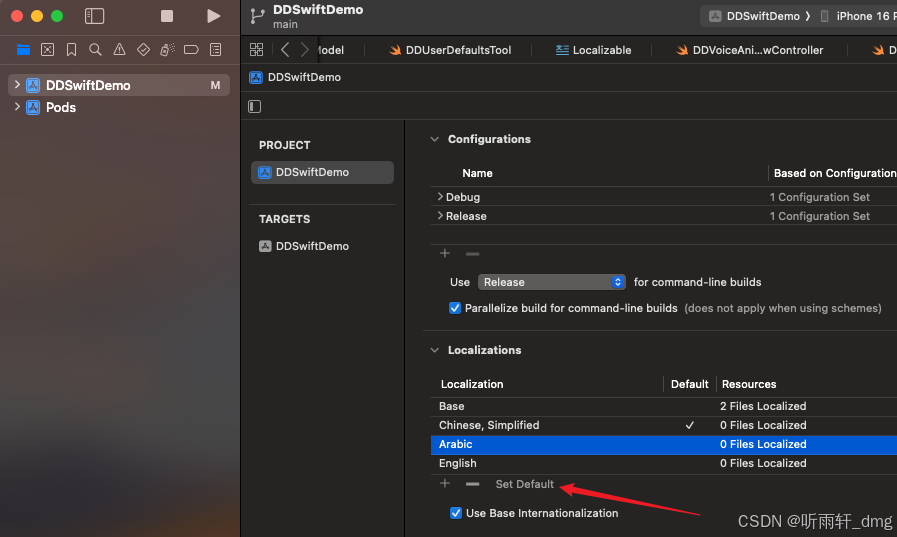The width and height of the screenshot is (897, 537).
Task: Stop the running build
Action: point(166,16)
